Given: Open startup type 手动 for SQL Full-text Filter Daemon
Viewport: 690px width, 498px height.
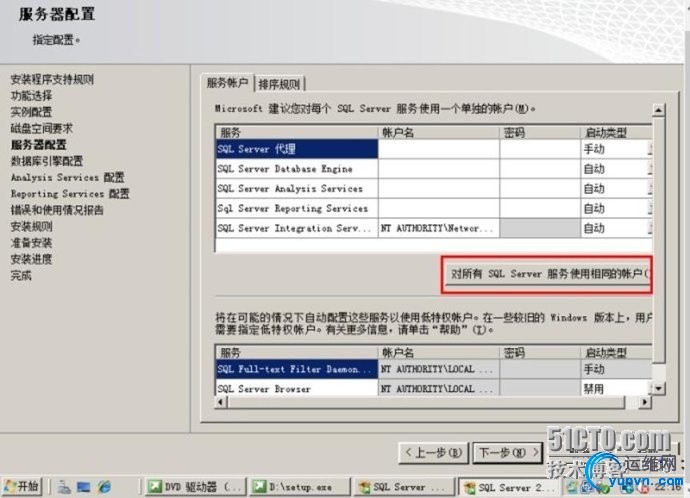Looking at the screenshot, I should point(616,369).
